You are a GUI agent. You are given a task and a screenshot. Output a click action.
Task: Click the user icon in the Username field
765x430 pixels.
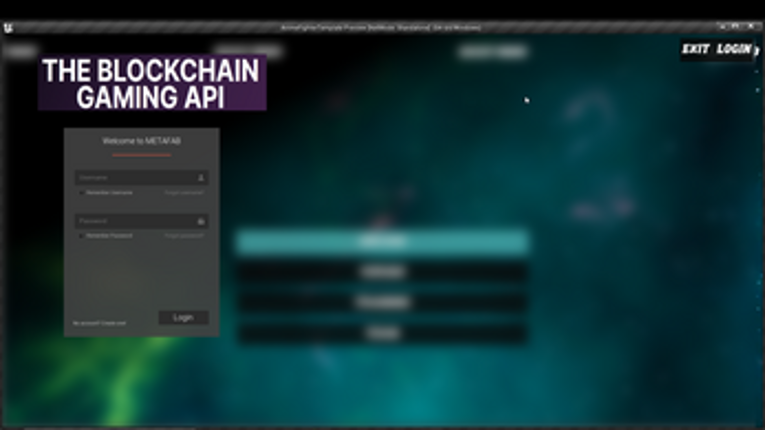click(201, 178)
